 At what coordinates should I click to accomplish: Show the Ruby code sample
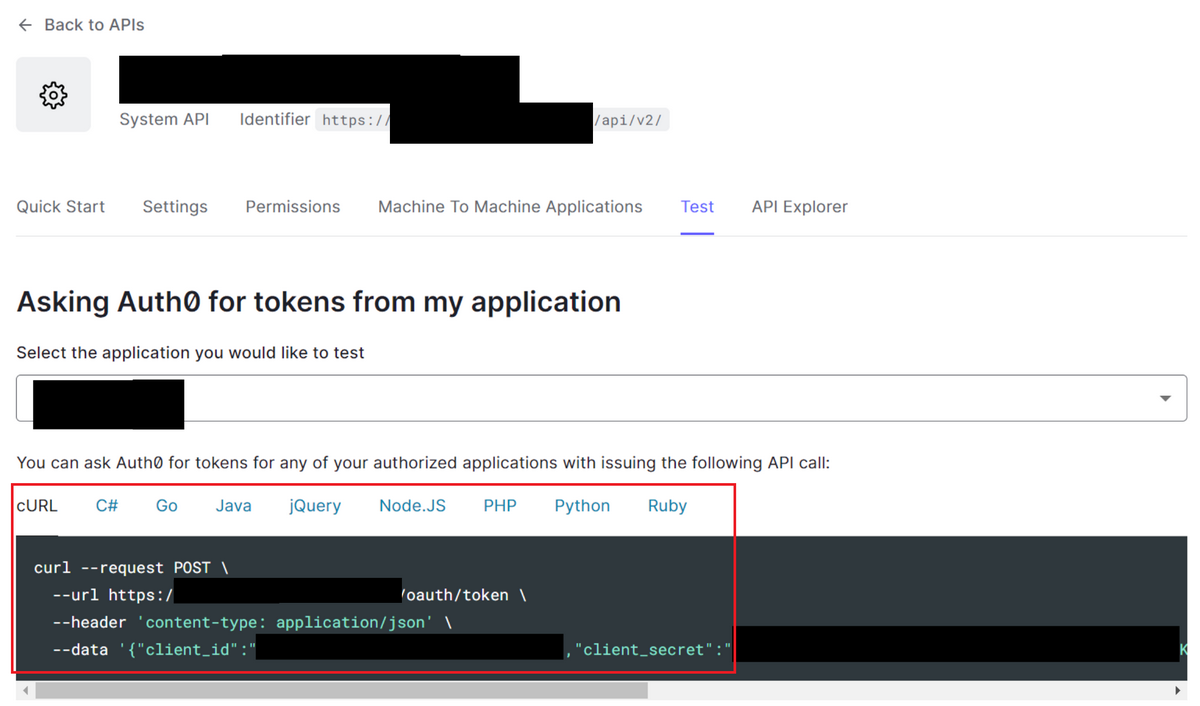(x=667, y=506)
